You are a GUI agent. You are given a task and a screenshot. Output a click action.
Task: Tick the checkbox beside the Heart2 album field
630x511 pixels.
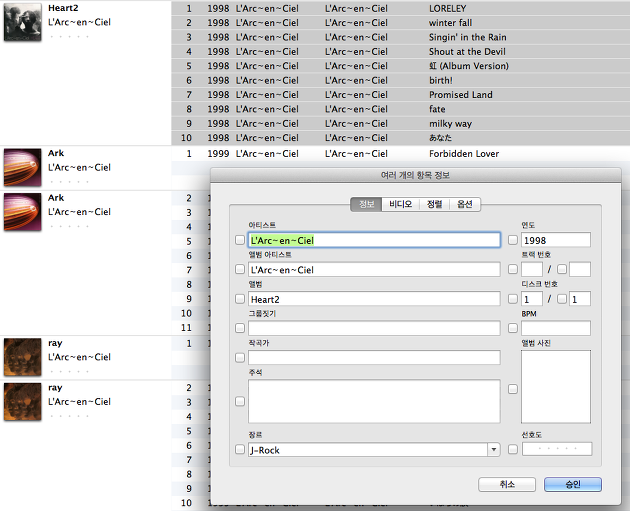pyautogui.click(x=240, y=299)
